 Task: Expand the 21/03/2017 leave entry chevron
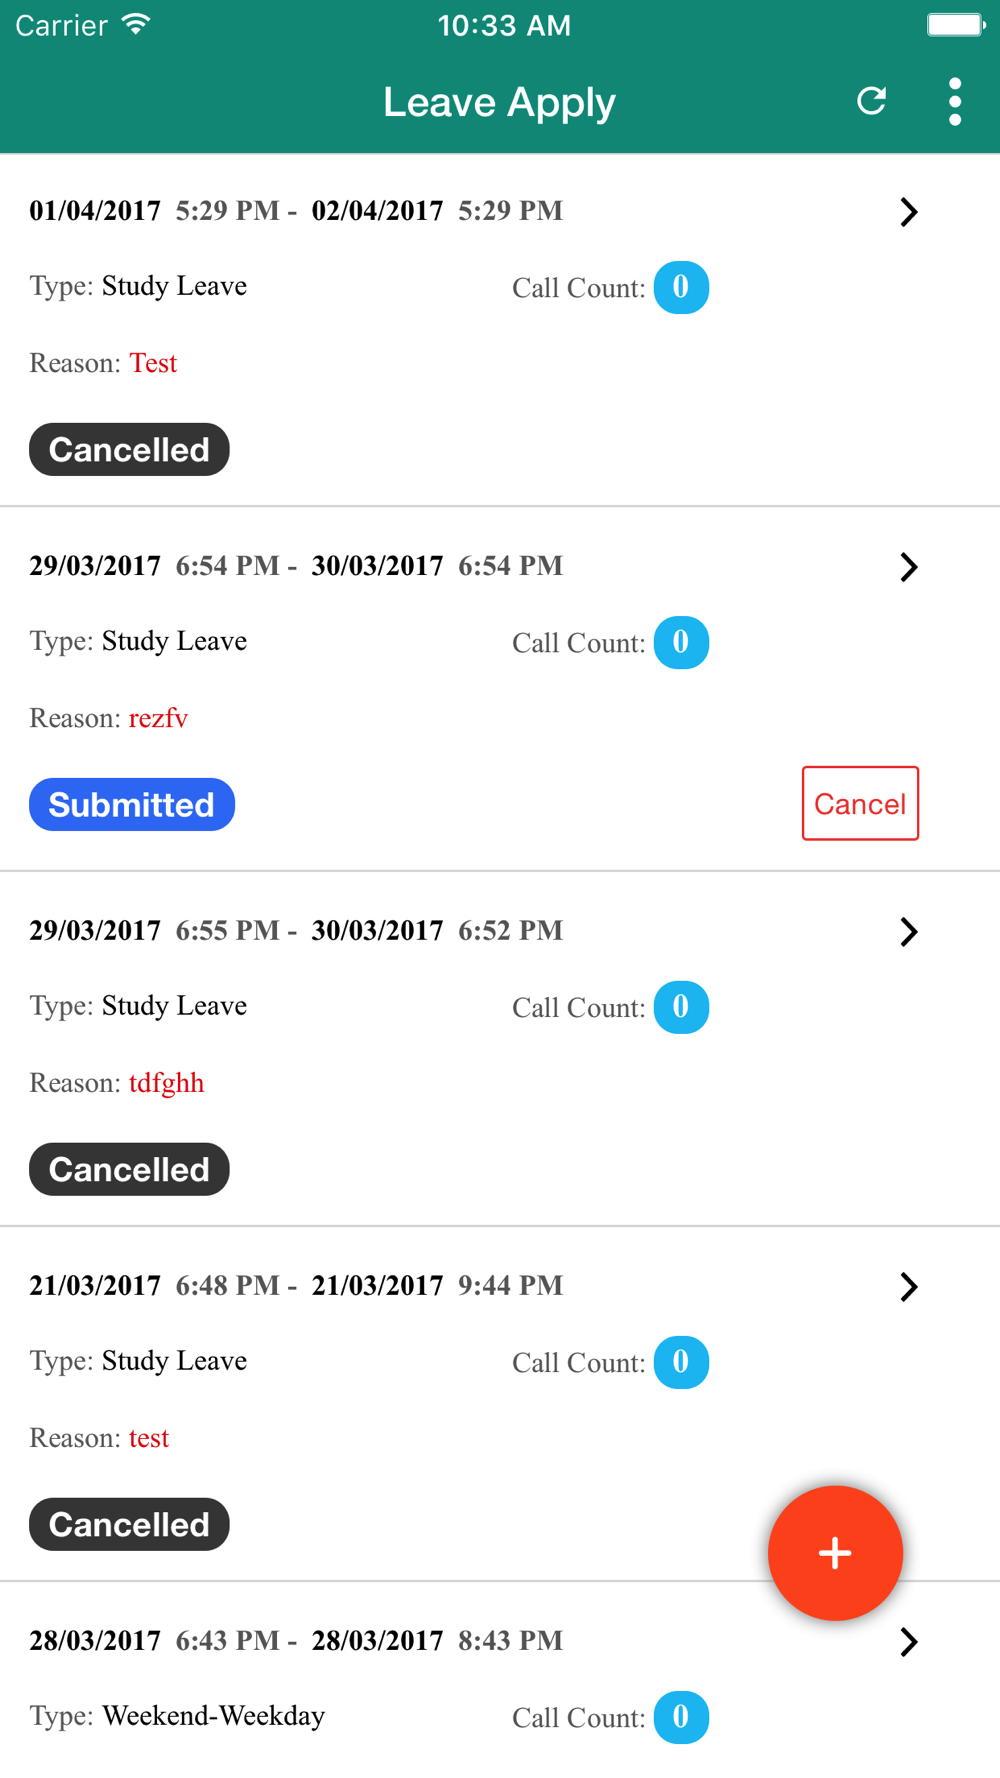pyautogui.click(x=908, y=1287)
